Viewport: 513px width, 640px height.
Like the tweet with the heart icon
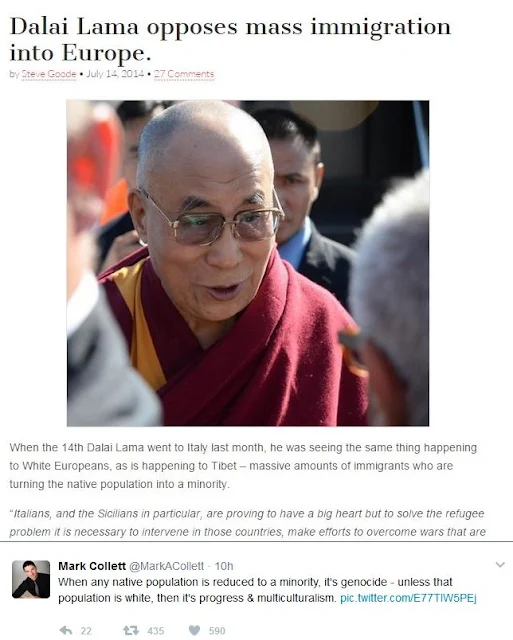tap(195, 630)
